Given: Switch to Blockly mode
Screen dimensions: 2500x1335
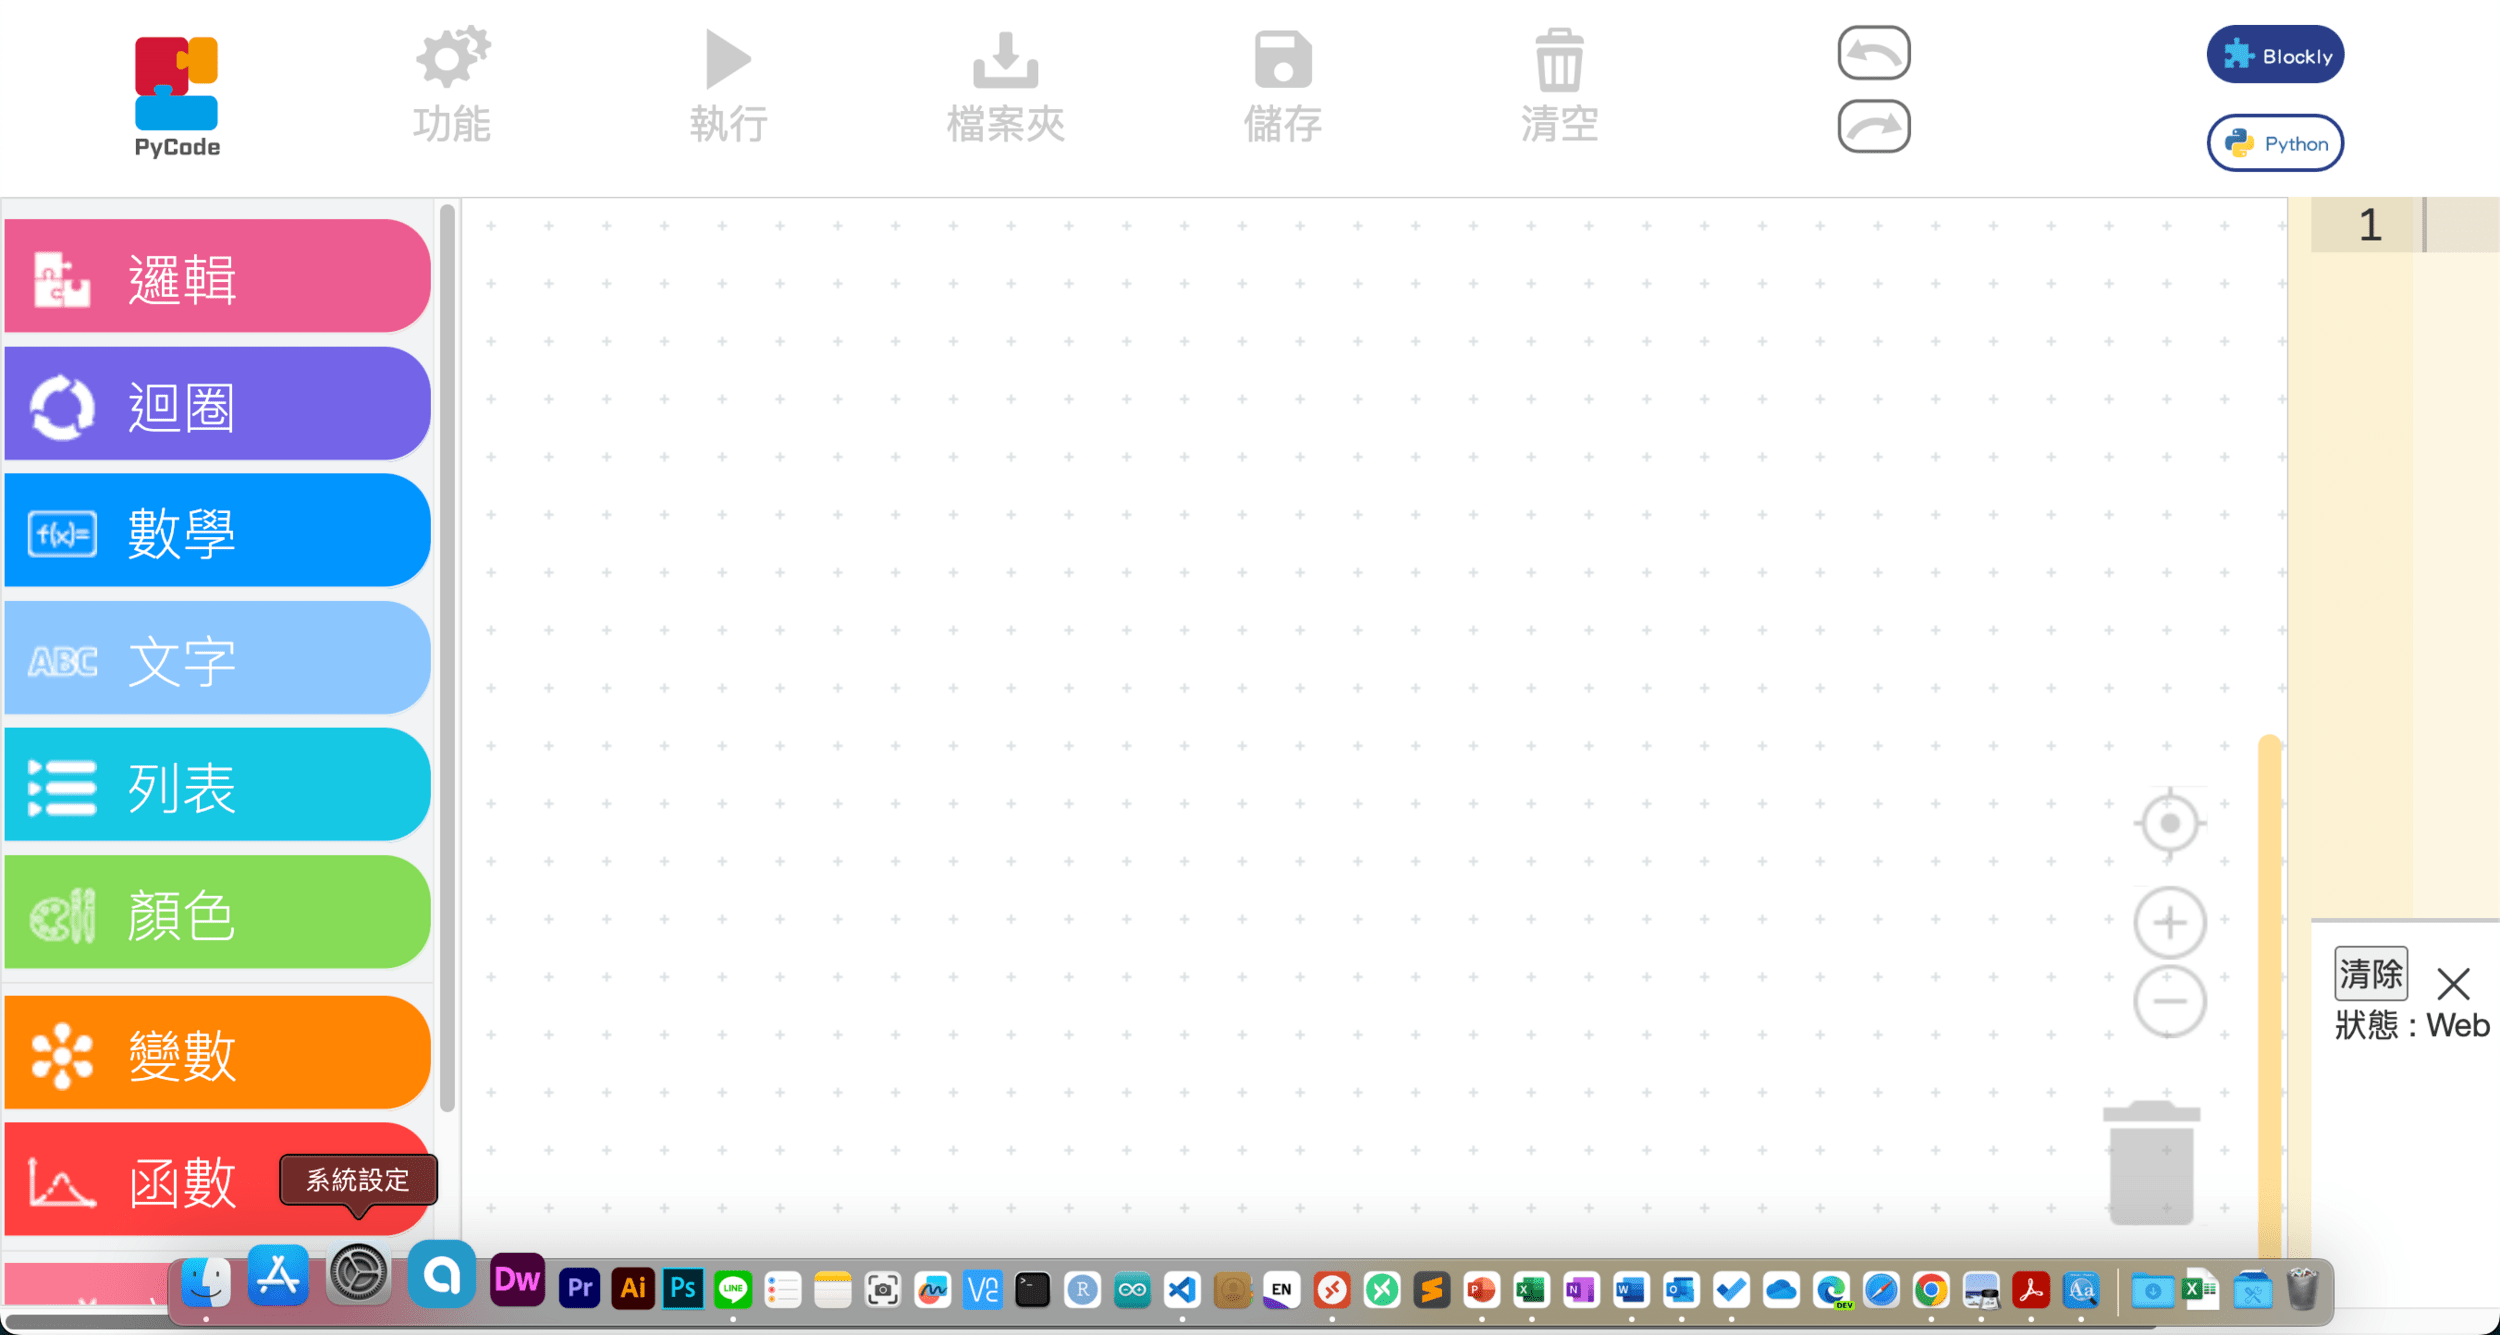Looking at the screenshot, I should 2275,55.
